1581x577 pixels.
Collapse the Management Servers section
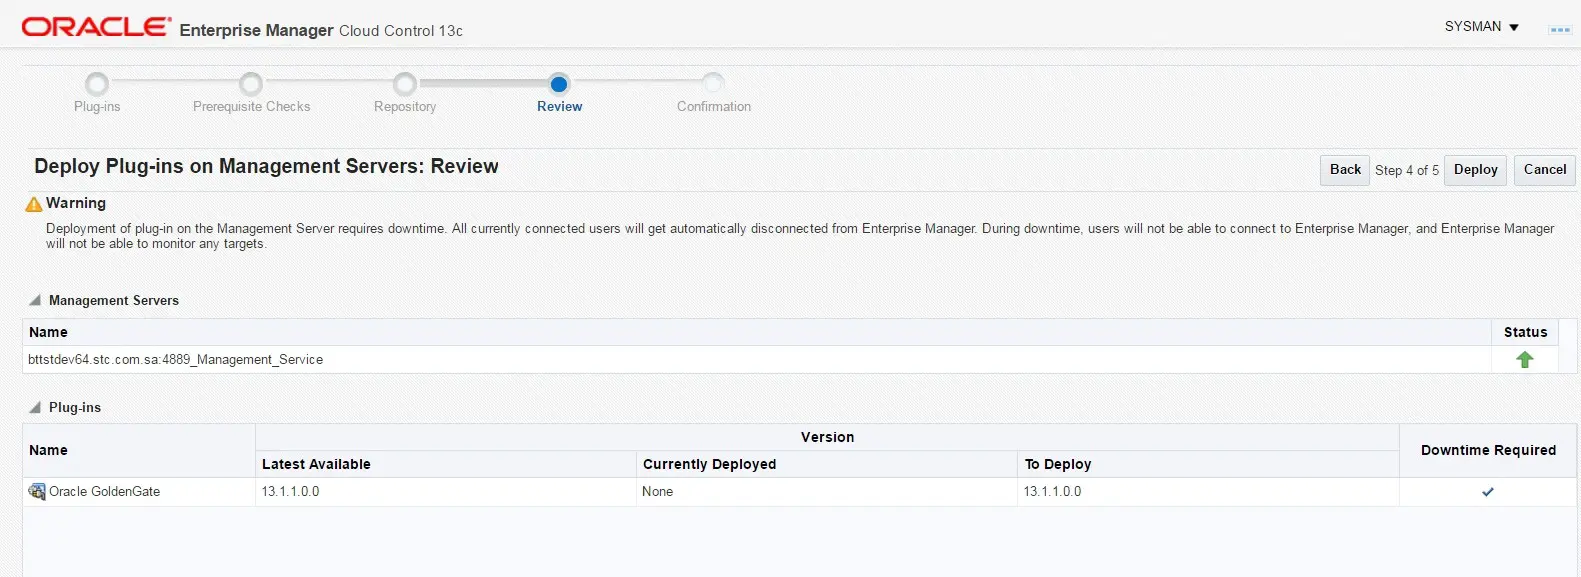(x=35, y=300)
